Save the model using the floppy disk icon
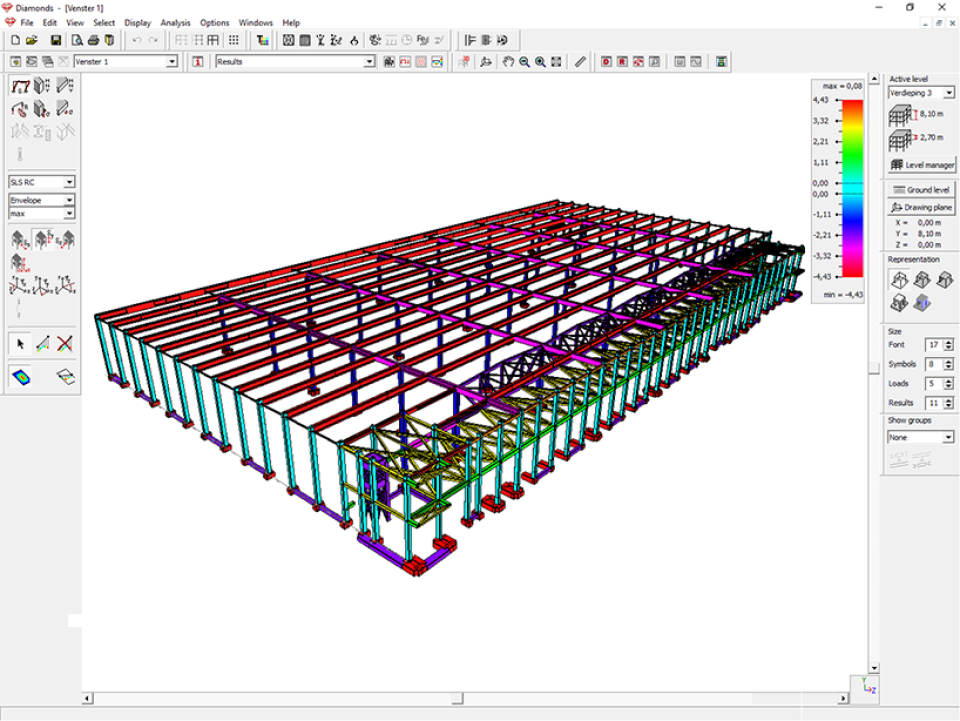Image resolution: width=960 pixels, height=721 pixels. click(x=56, y=40)
